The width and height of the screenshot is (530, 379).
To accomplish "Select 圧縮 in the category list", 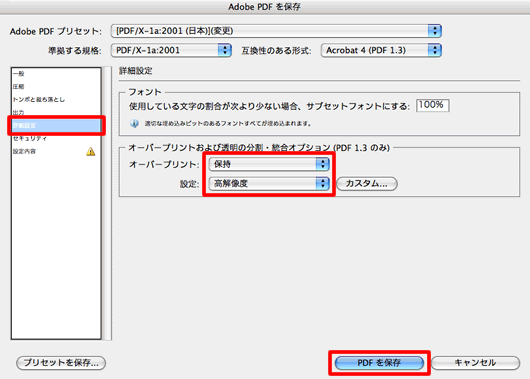I will pos(56,87).
